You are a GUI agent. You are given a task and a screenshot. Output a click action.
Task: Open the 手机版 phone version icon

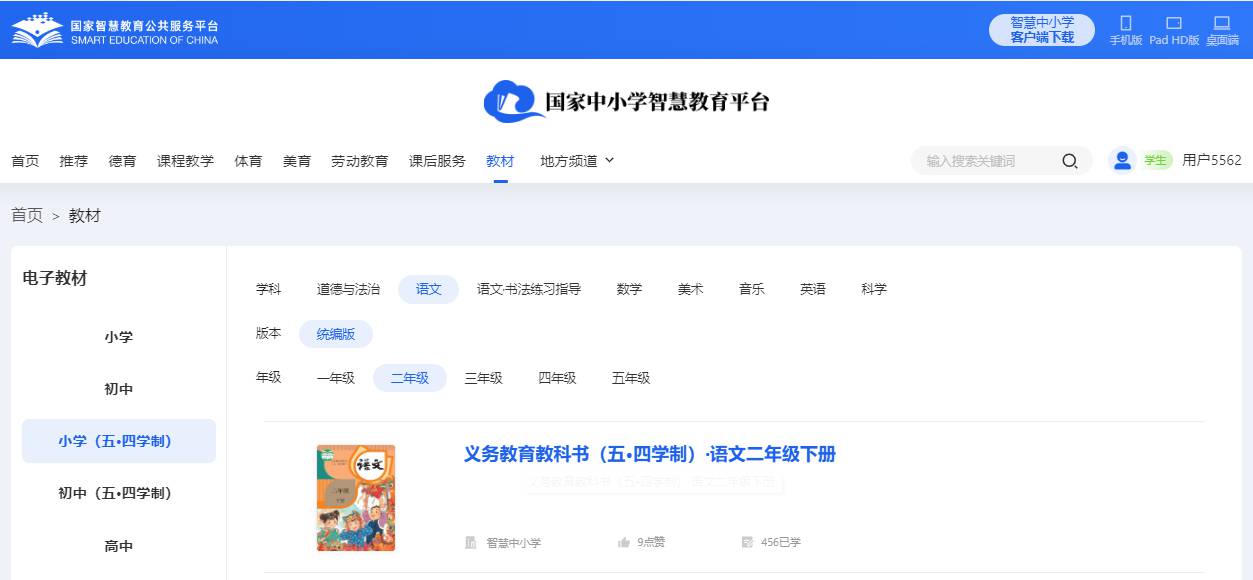click(1126, 23)
